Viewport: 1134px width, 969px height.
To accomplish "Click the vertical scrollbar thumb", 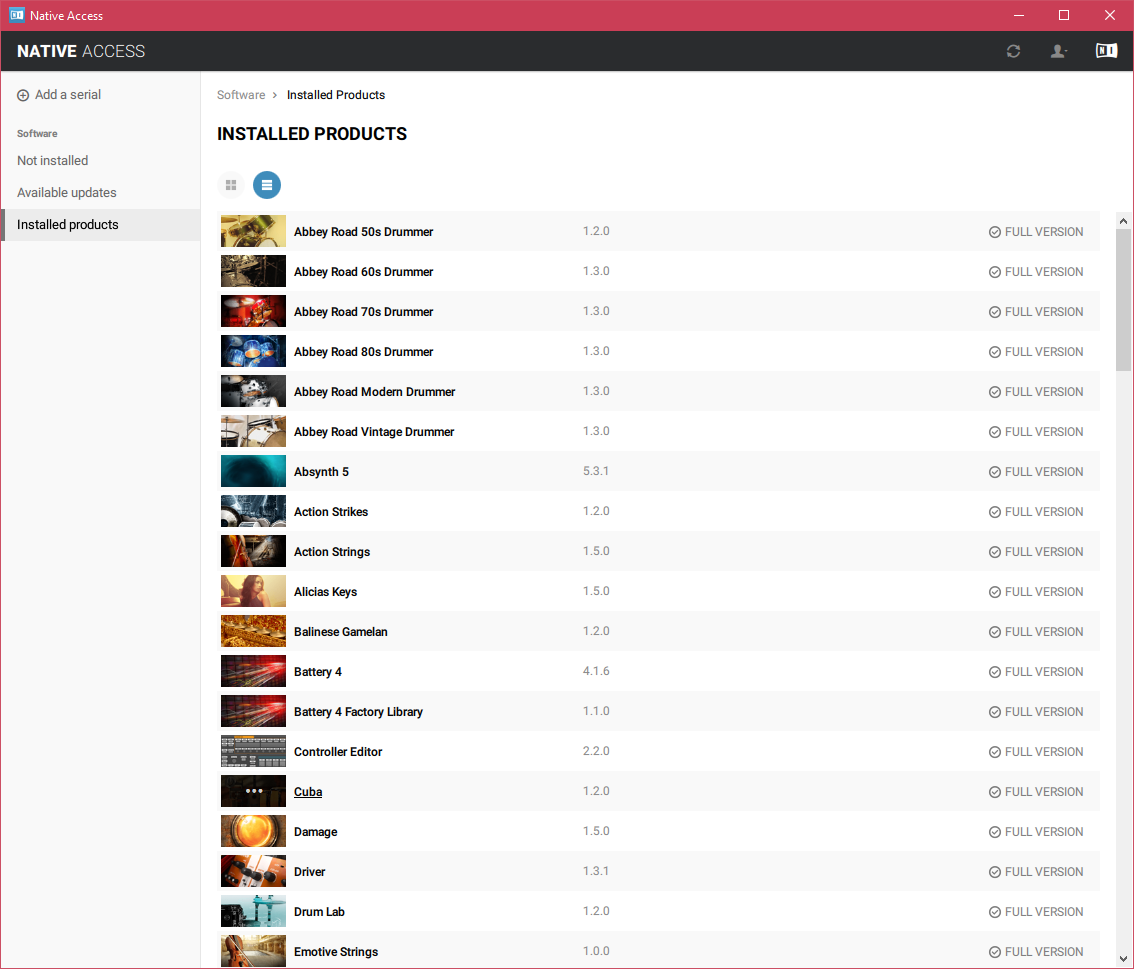I will point(1123,300).
